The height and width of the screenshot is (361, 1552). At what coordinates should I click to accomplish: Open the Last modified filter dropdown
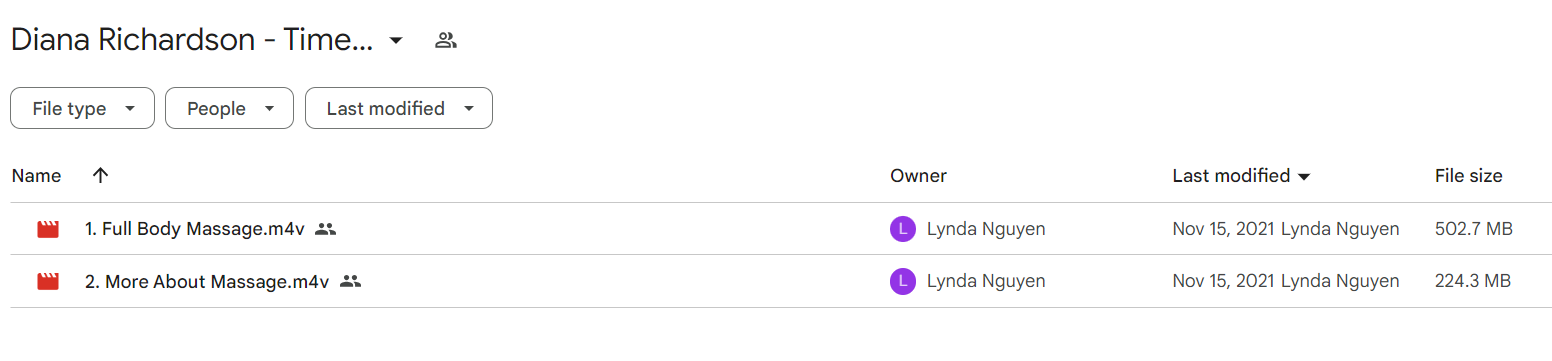point(398,109)
